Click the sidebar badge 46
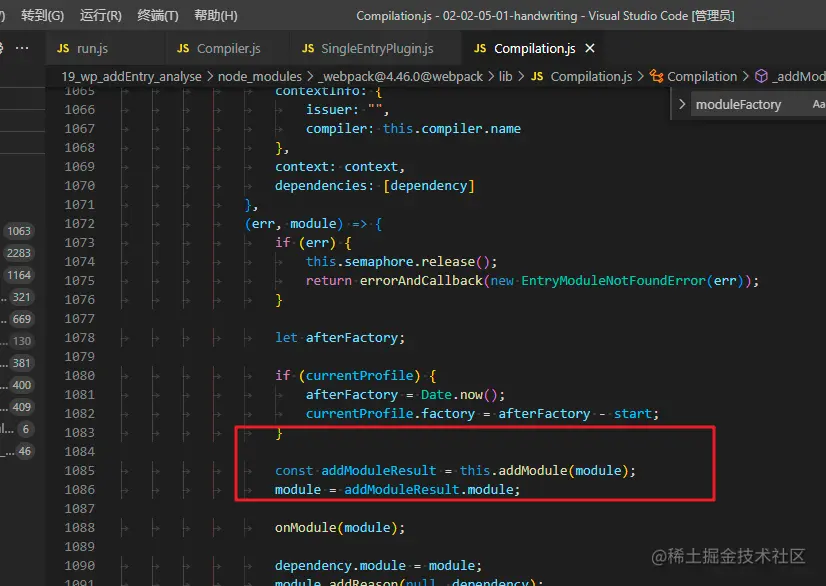Screen dimensions: 826x586 pos(25,451)
